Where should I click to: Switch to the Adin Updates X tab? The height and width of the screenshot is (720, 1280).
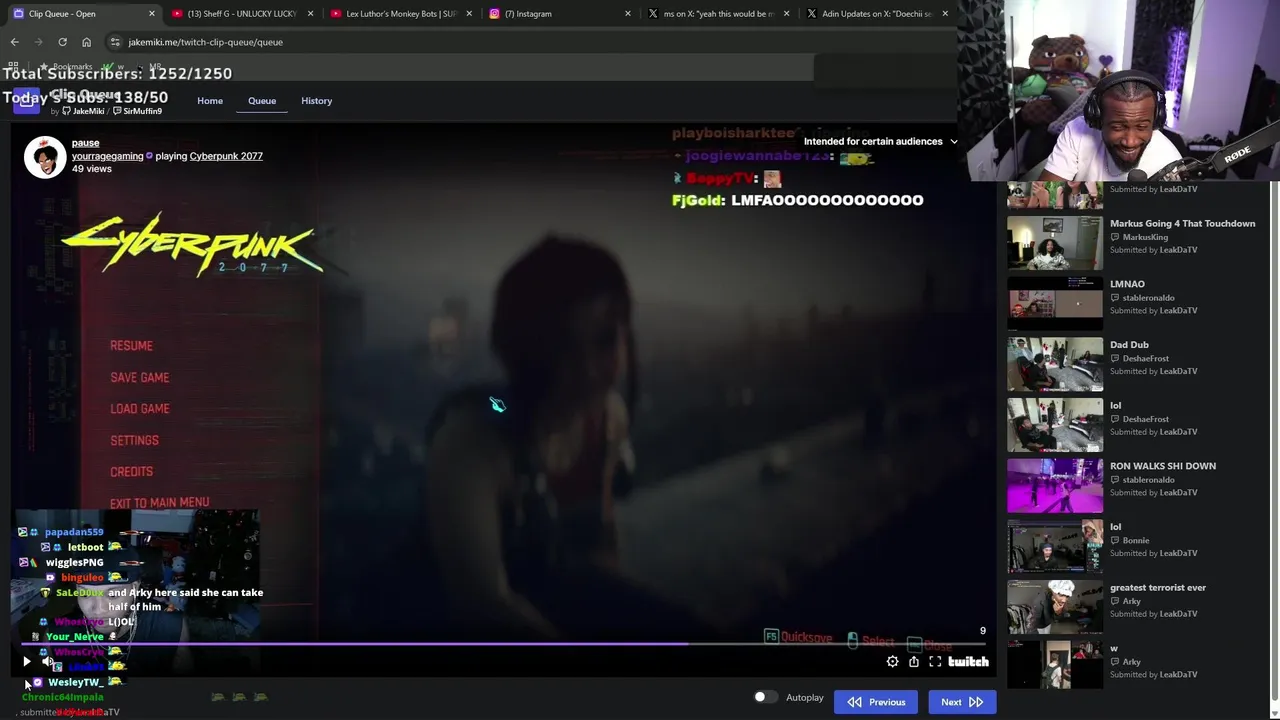tap(877, 14)
